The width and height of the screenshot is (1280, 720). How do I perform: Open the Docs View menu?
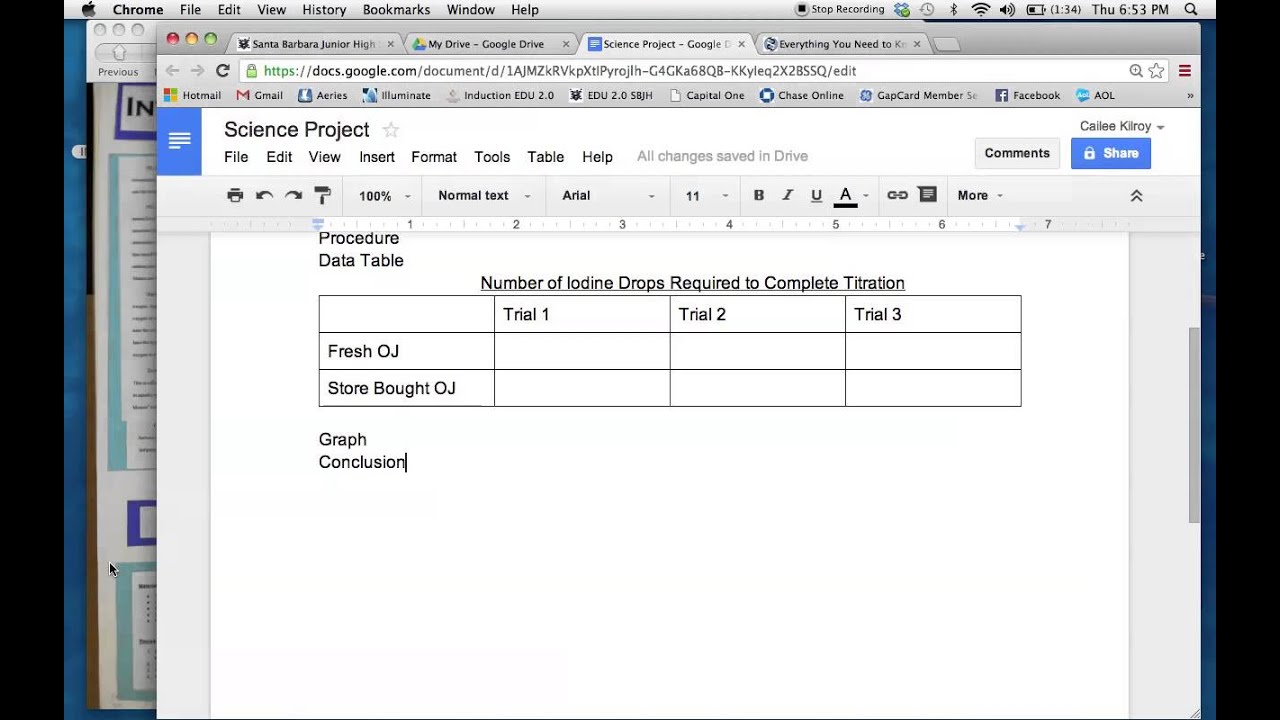[x=324, y=157]
